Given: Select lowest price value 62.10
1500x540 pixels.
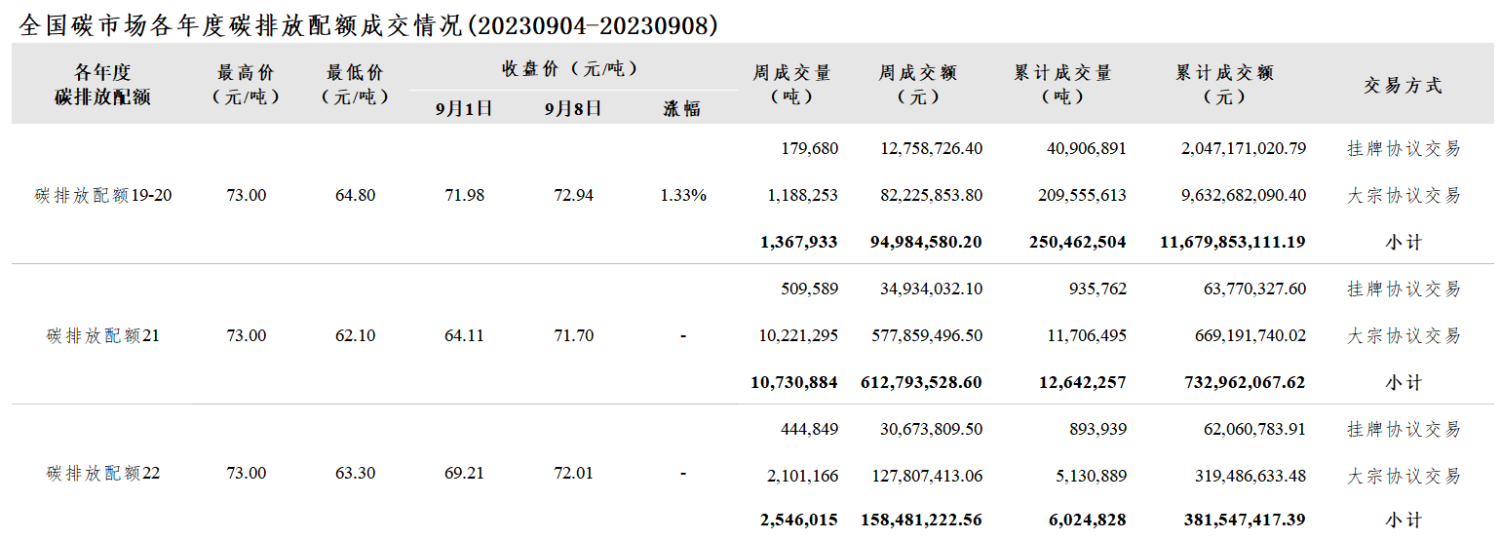Looking at the screenshot, I should (x=355, y=336).
